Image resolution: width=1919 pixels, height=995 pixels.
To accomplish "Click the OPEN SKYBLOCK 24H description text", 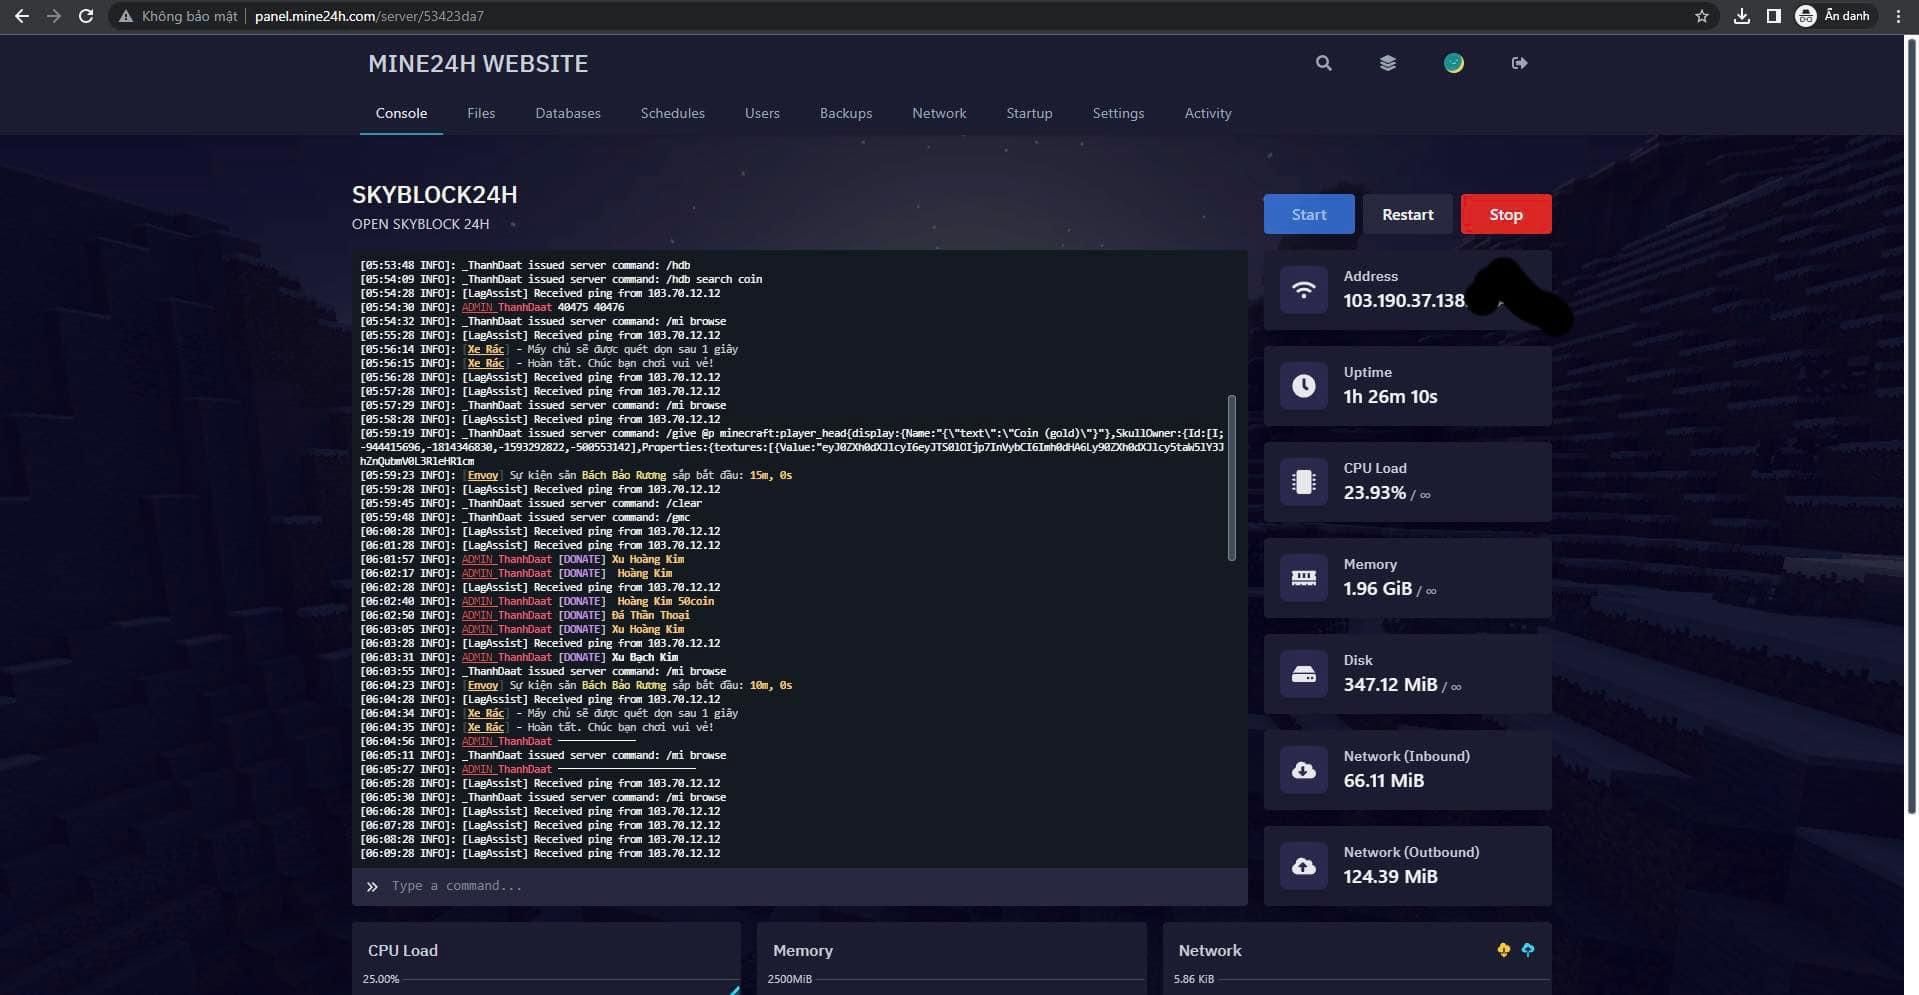I will coord(420,224).
